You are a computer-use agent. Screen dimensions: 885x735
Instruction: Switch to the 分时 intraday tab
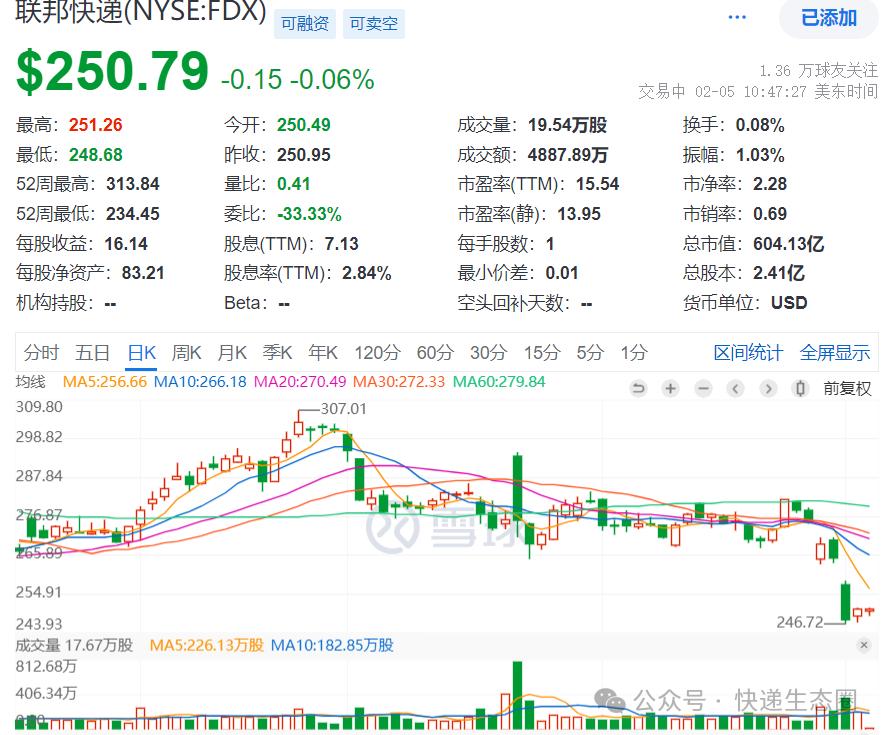[x=40, y=352]
